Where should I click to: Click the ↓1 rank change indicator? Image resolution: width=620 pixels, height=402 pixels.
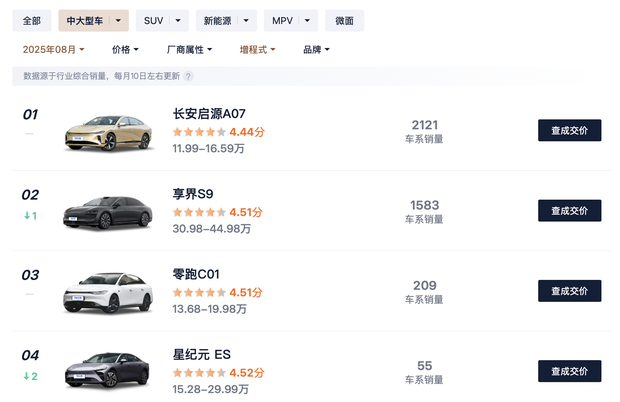coord(30,216)
